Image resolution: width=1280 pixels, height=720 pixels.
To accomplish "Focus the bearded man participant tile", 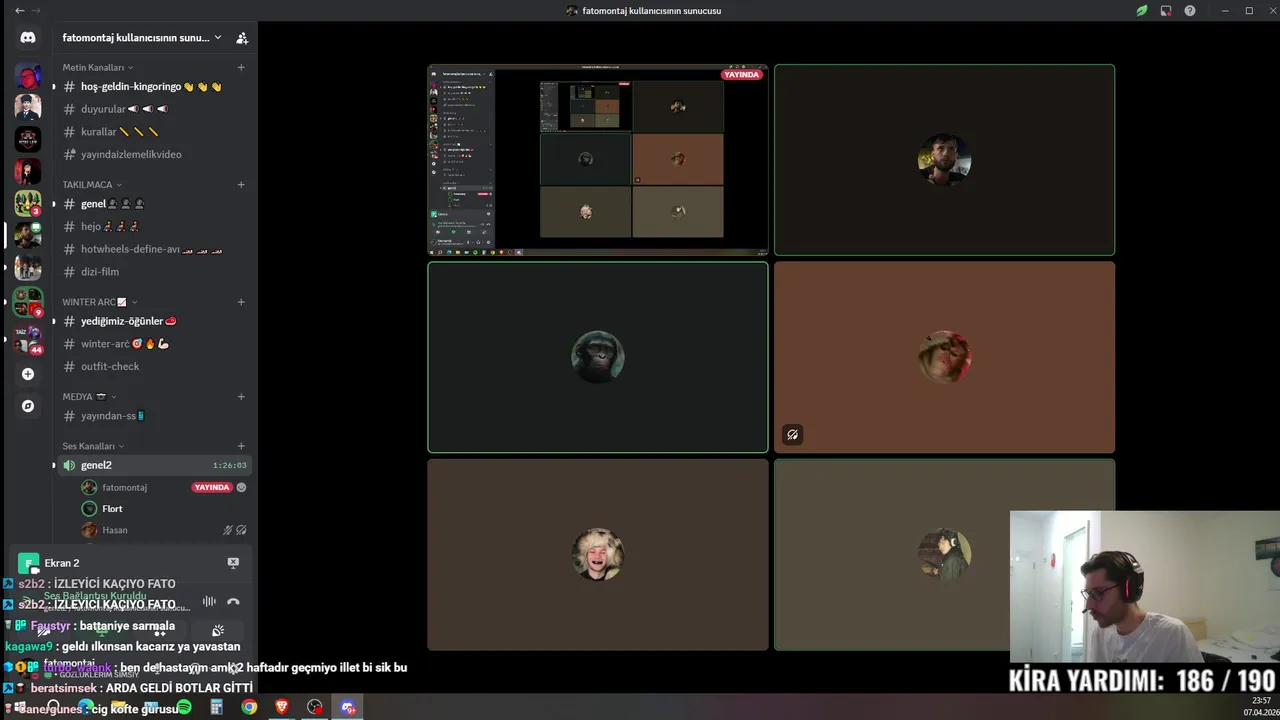I will pos(944,160).
